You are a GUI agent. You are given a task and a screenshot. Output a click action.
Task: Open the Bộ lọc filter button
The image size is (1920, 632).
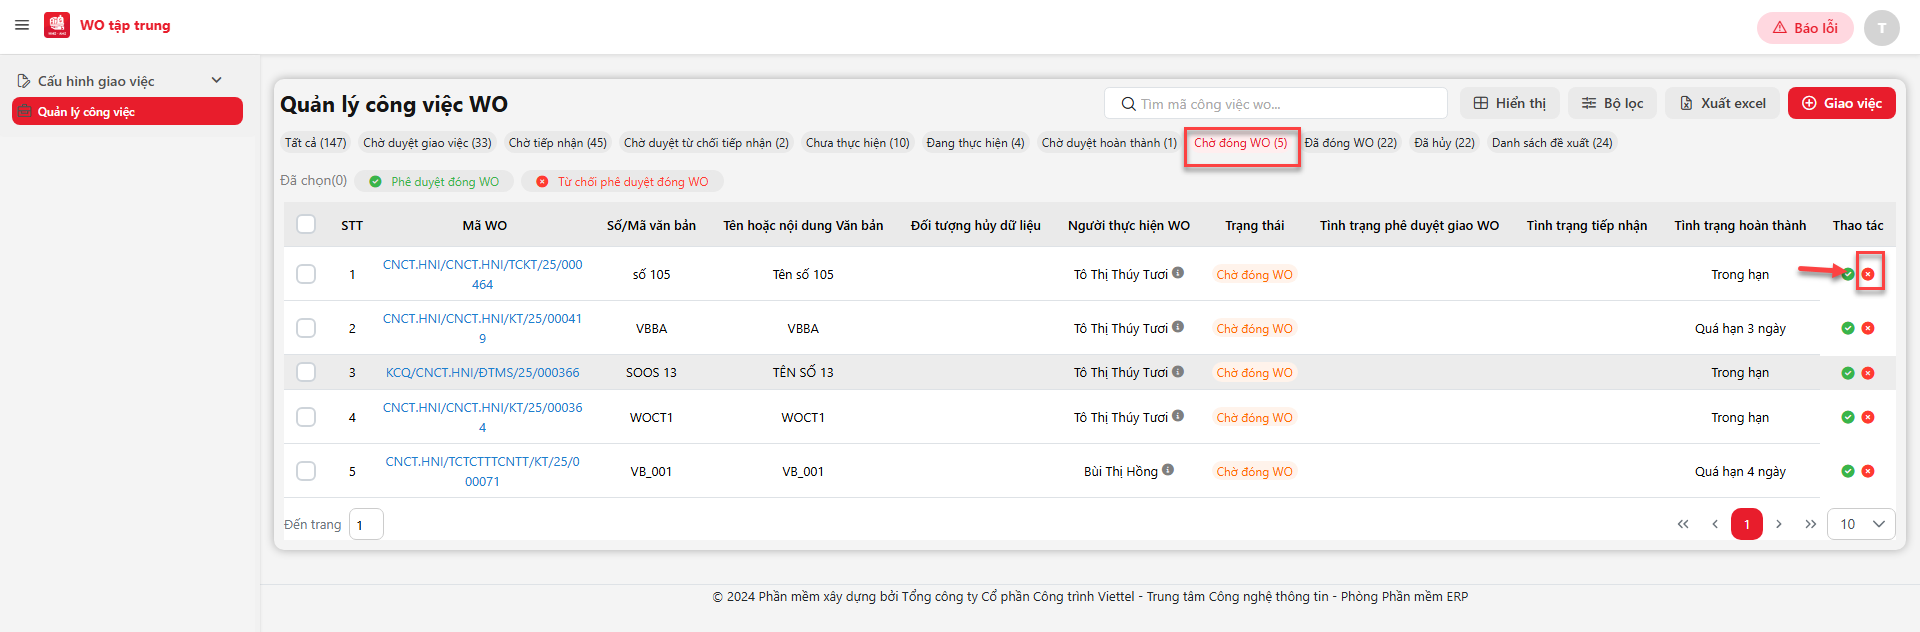pos(1612,103)
